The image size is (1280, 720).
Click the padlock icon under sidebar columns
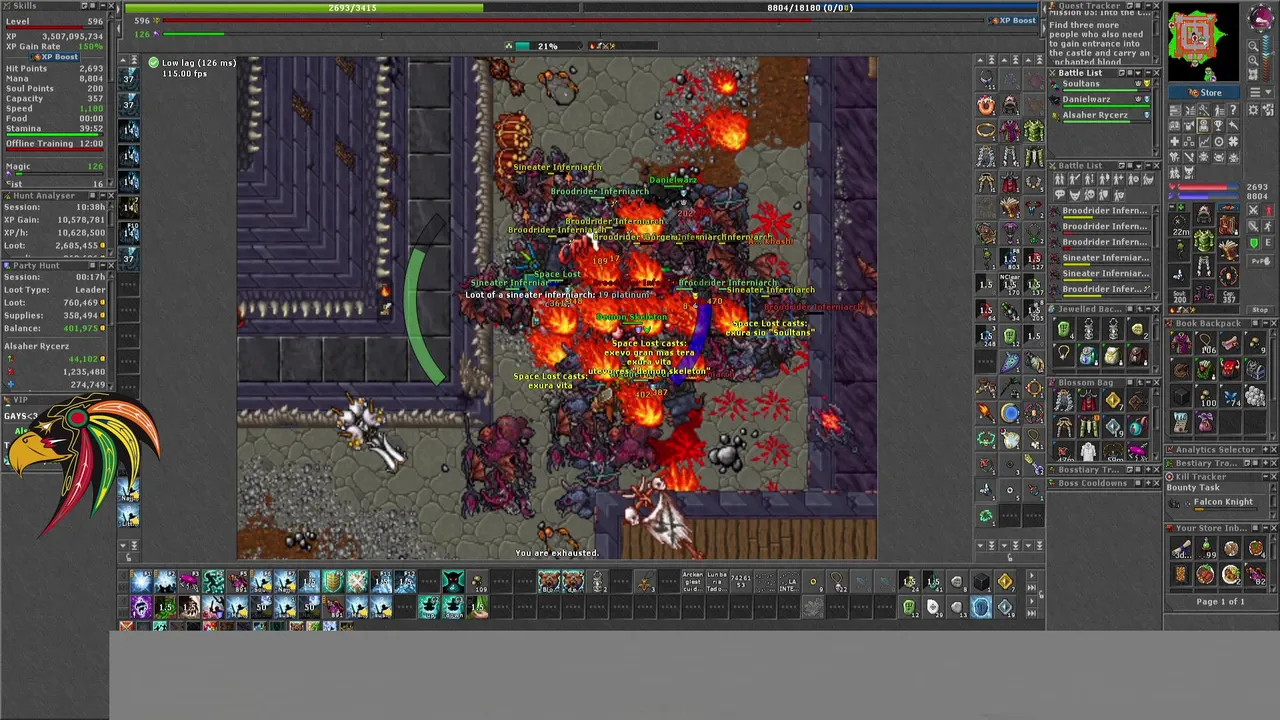(1010, 557)
